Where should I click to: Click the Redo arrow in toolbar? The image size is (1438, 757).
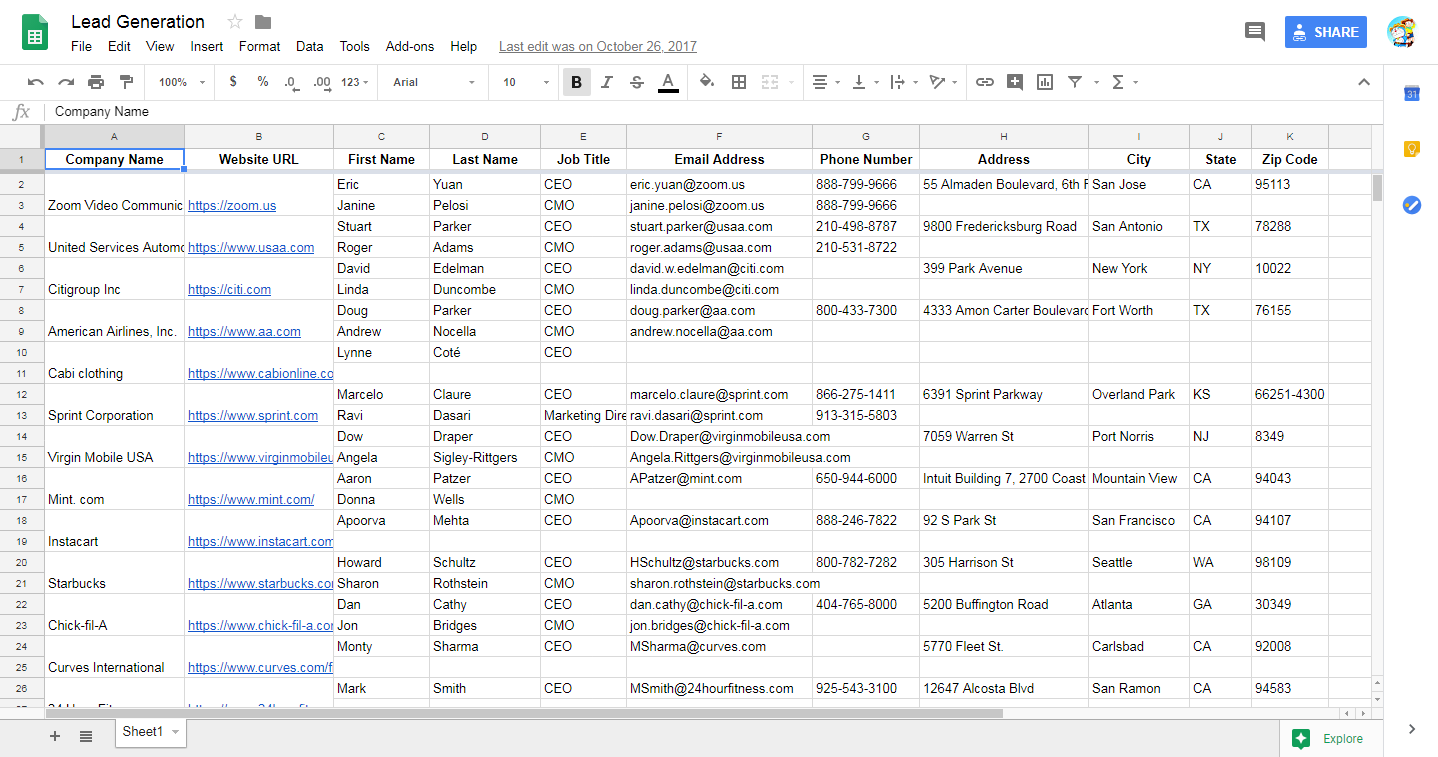click(66, 82)
